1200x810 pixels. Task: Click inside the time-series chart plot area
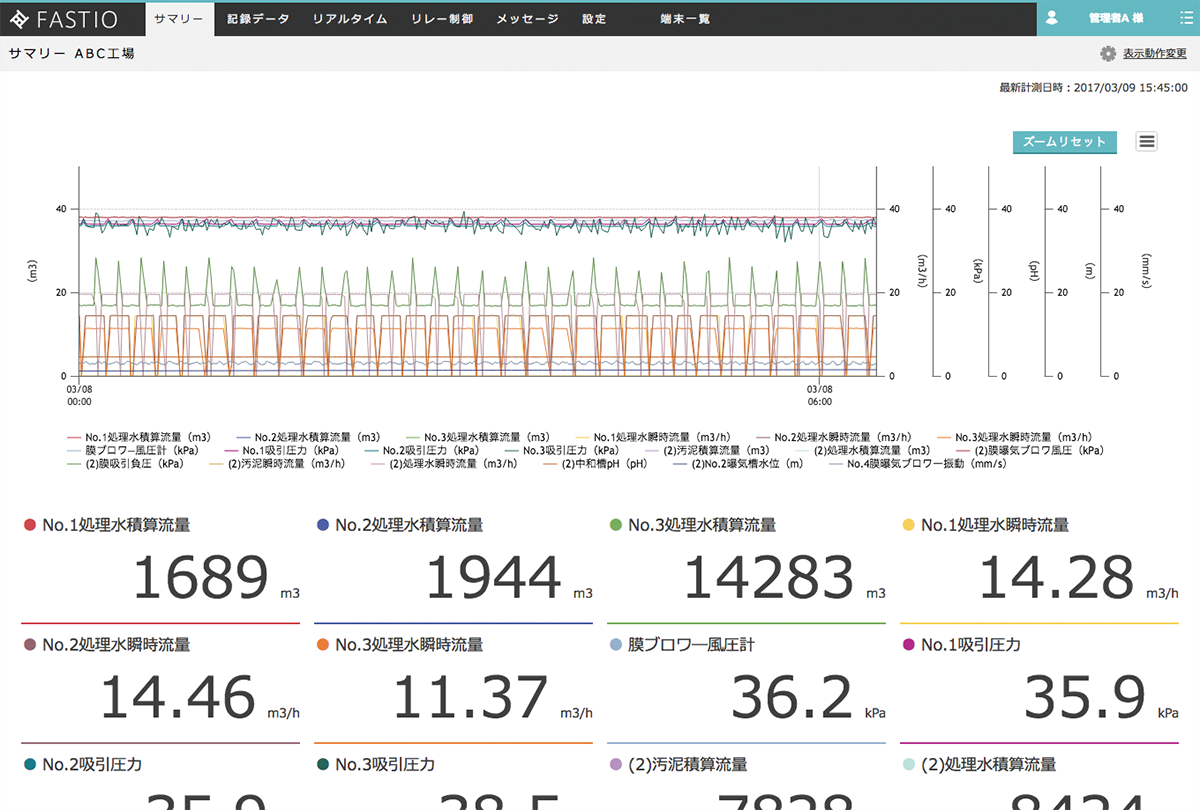(476, 270)
